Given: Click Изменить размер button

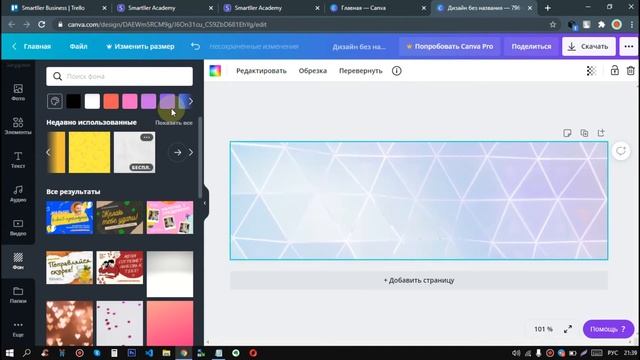Looking at the screenshot, I should [x=140, y=47].
